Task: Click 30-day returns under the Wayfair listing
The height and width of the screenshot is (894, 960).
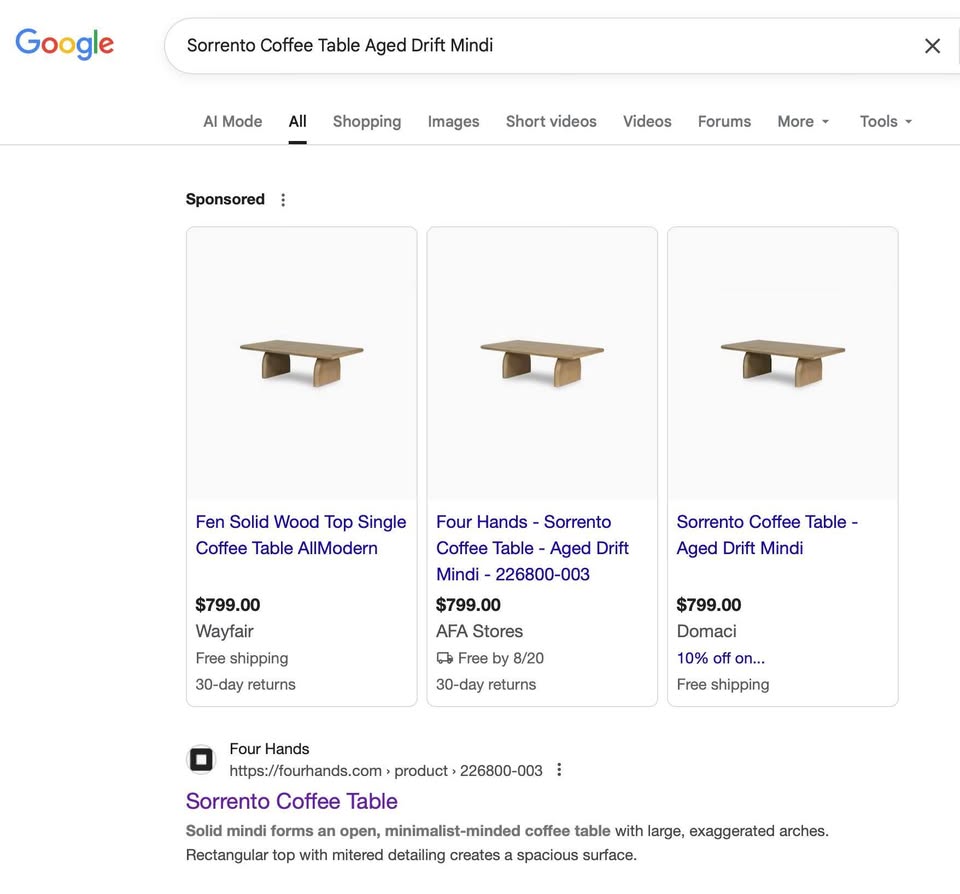Action: click(x=246, y=685)
